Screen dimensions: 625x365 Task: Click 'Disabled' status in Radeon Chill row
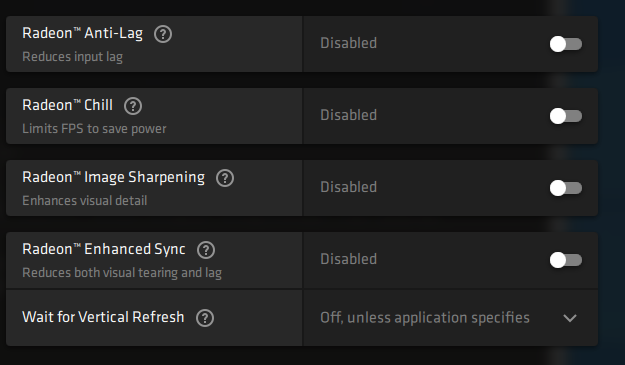point(348,115)
